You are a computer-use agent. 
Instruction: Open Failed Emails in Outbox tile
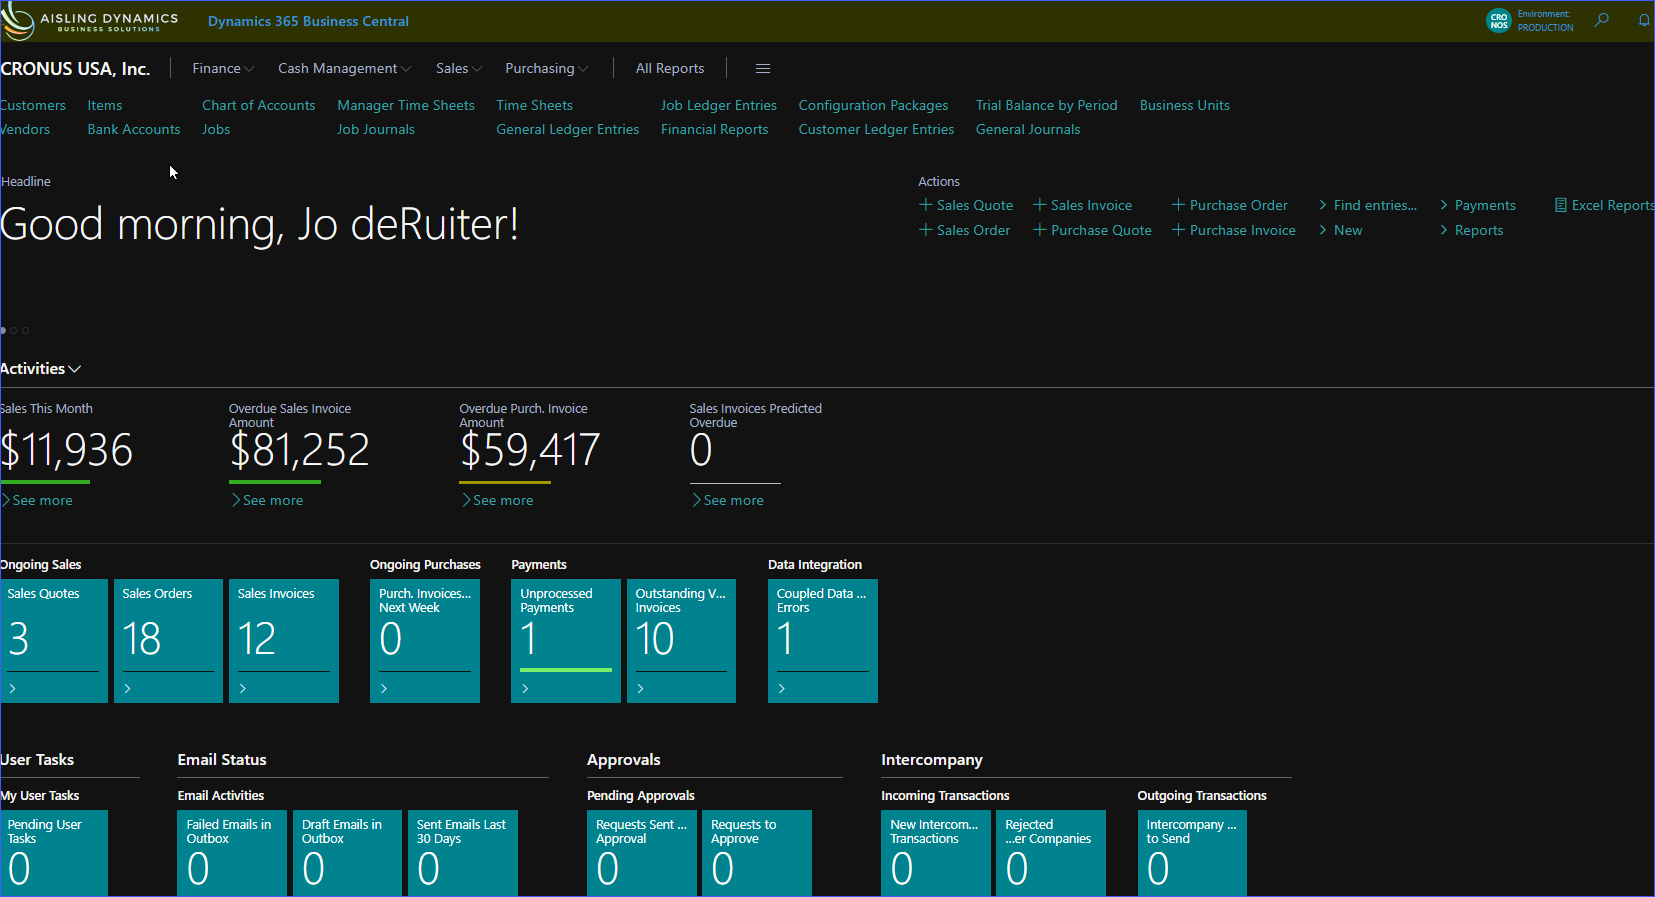tap(232, 853)
